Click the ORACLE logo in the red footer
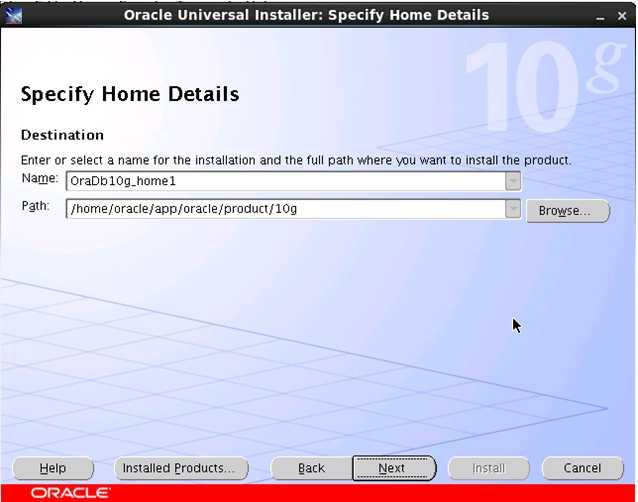 (70, 493)
